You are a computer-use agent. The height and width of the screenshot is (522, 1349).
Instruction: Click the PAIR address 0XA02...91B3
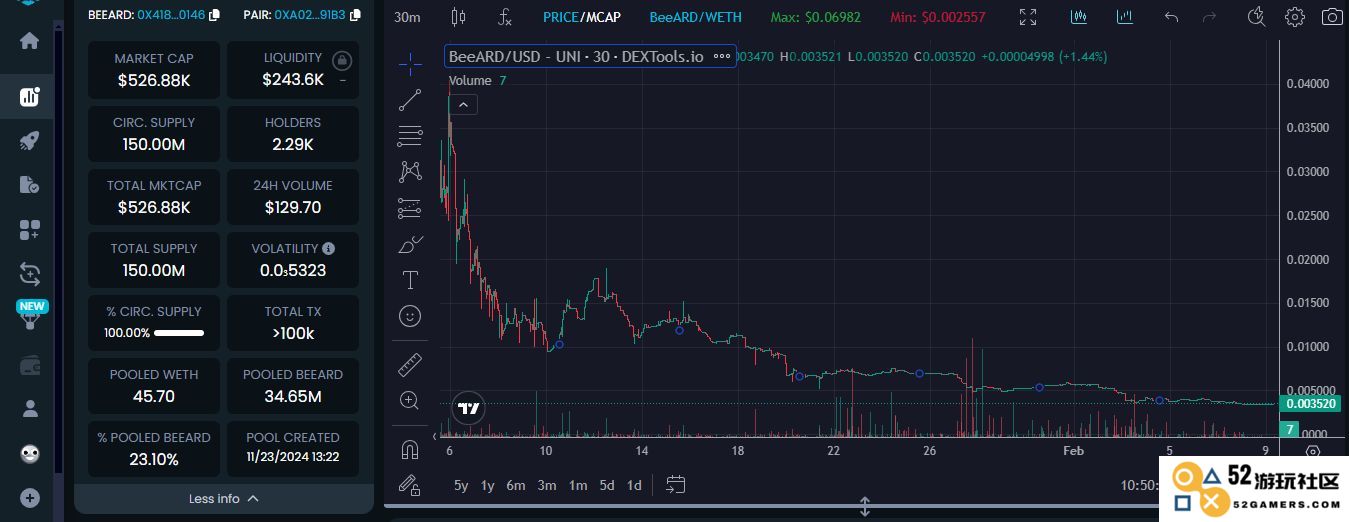click(x=310, y=15)
